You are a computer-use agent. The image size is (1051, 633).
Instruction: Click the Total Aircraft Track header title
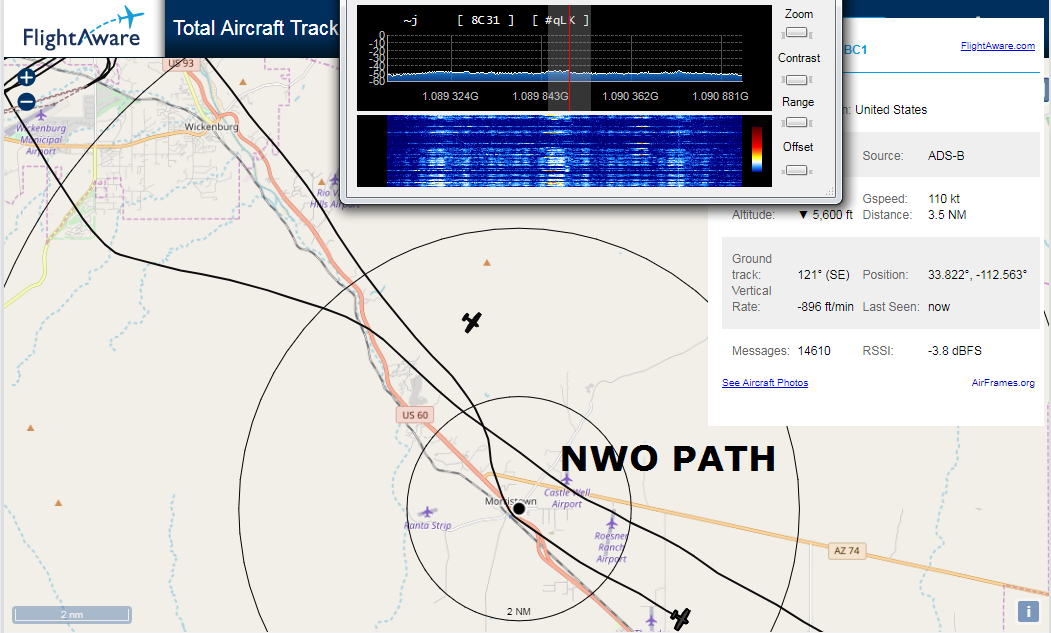pos(255,28)
